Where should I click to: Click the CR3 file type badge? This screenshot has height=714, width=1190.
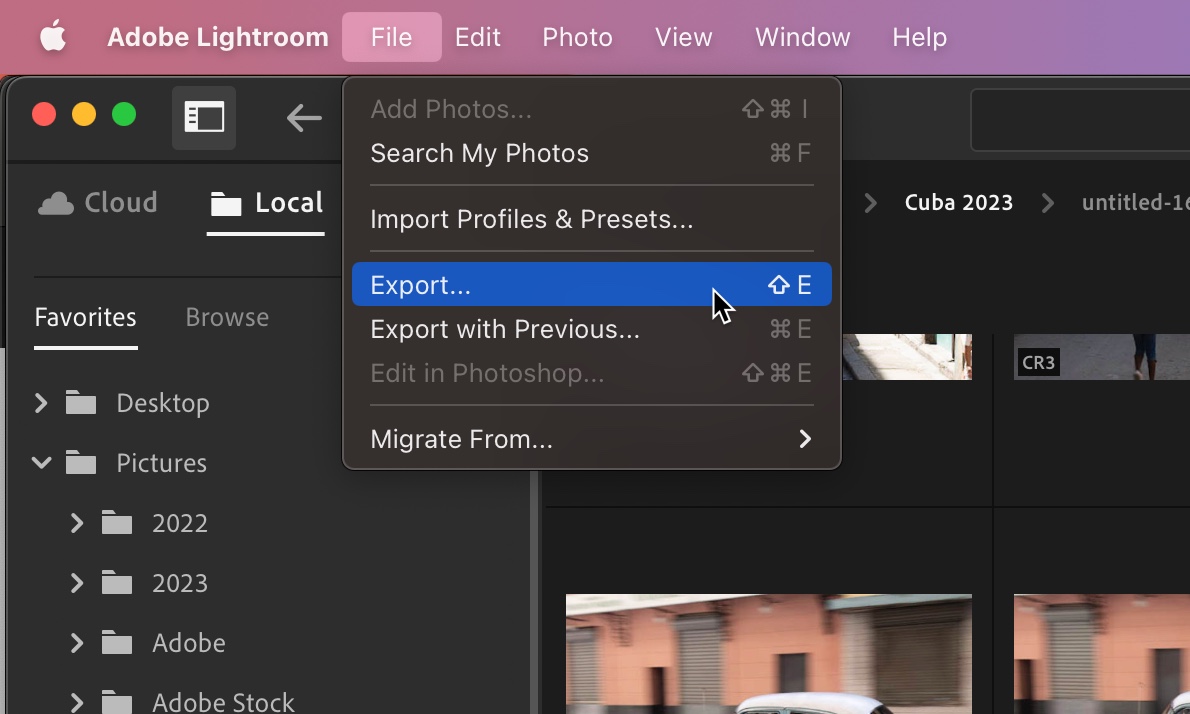[1038, 362]
